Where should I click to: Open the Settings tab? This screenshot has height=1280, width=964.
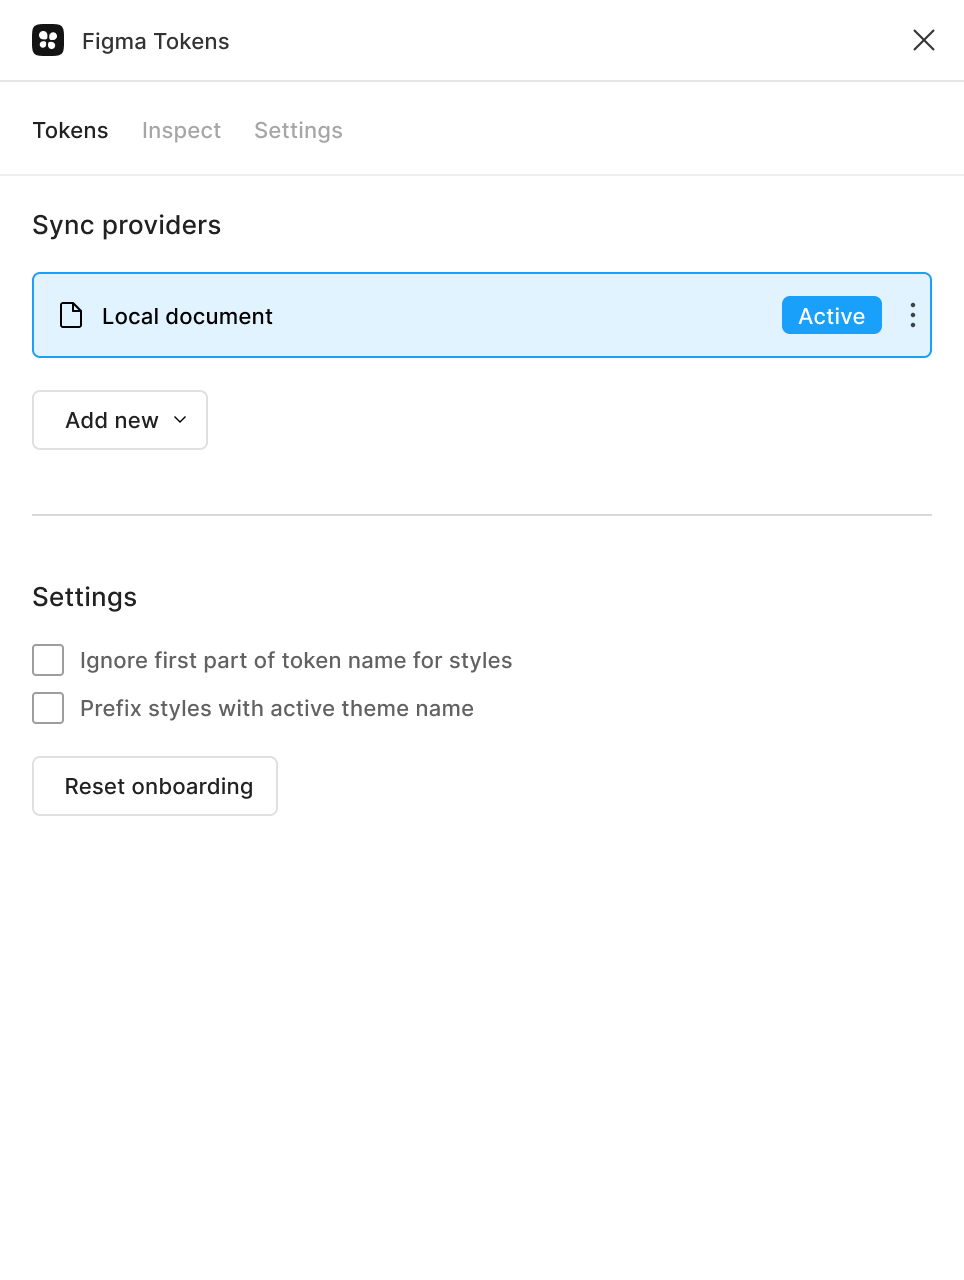click(297, 130)
